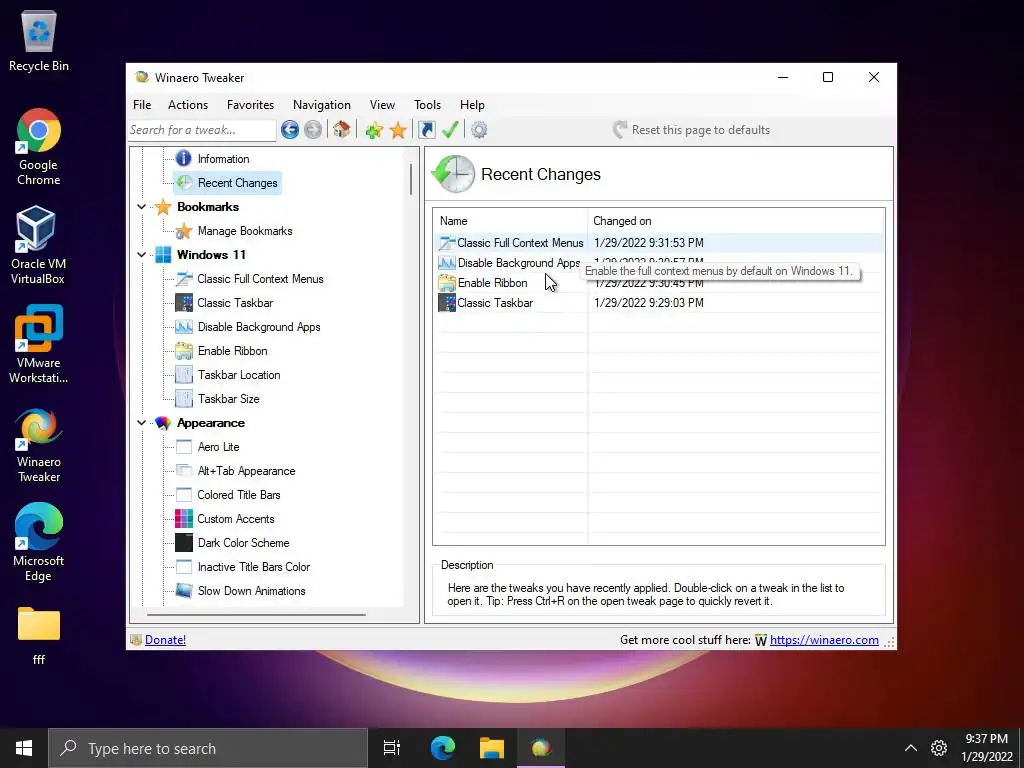The image size is (1024, 768).
Task: Click the Custom Accents colored icon
Action: tap(184, 519)
